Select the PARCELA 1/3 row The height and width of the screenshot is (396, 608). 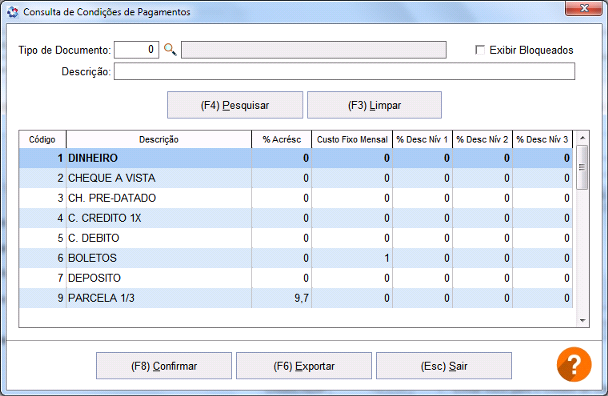296,298
